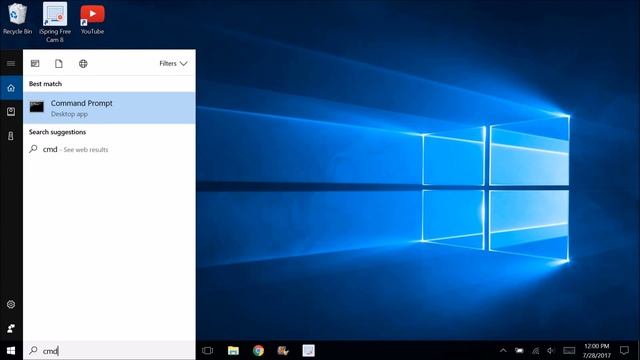Launch File Explorer from the taskbar

(x=233, y=350)
